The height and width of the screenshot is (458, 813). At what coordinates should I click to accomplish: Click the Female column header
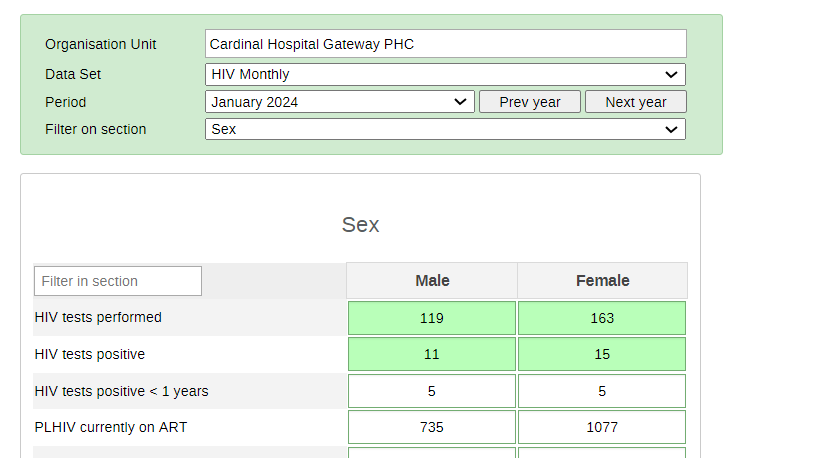click(x=602, y=281)
